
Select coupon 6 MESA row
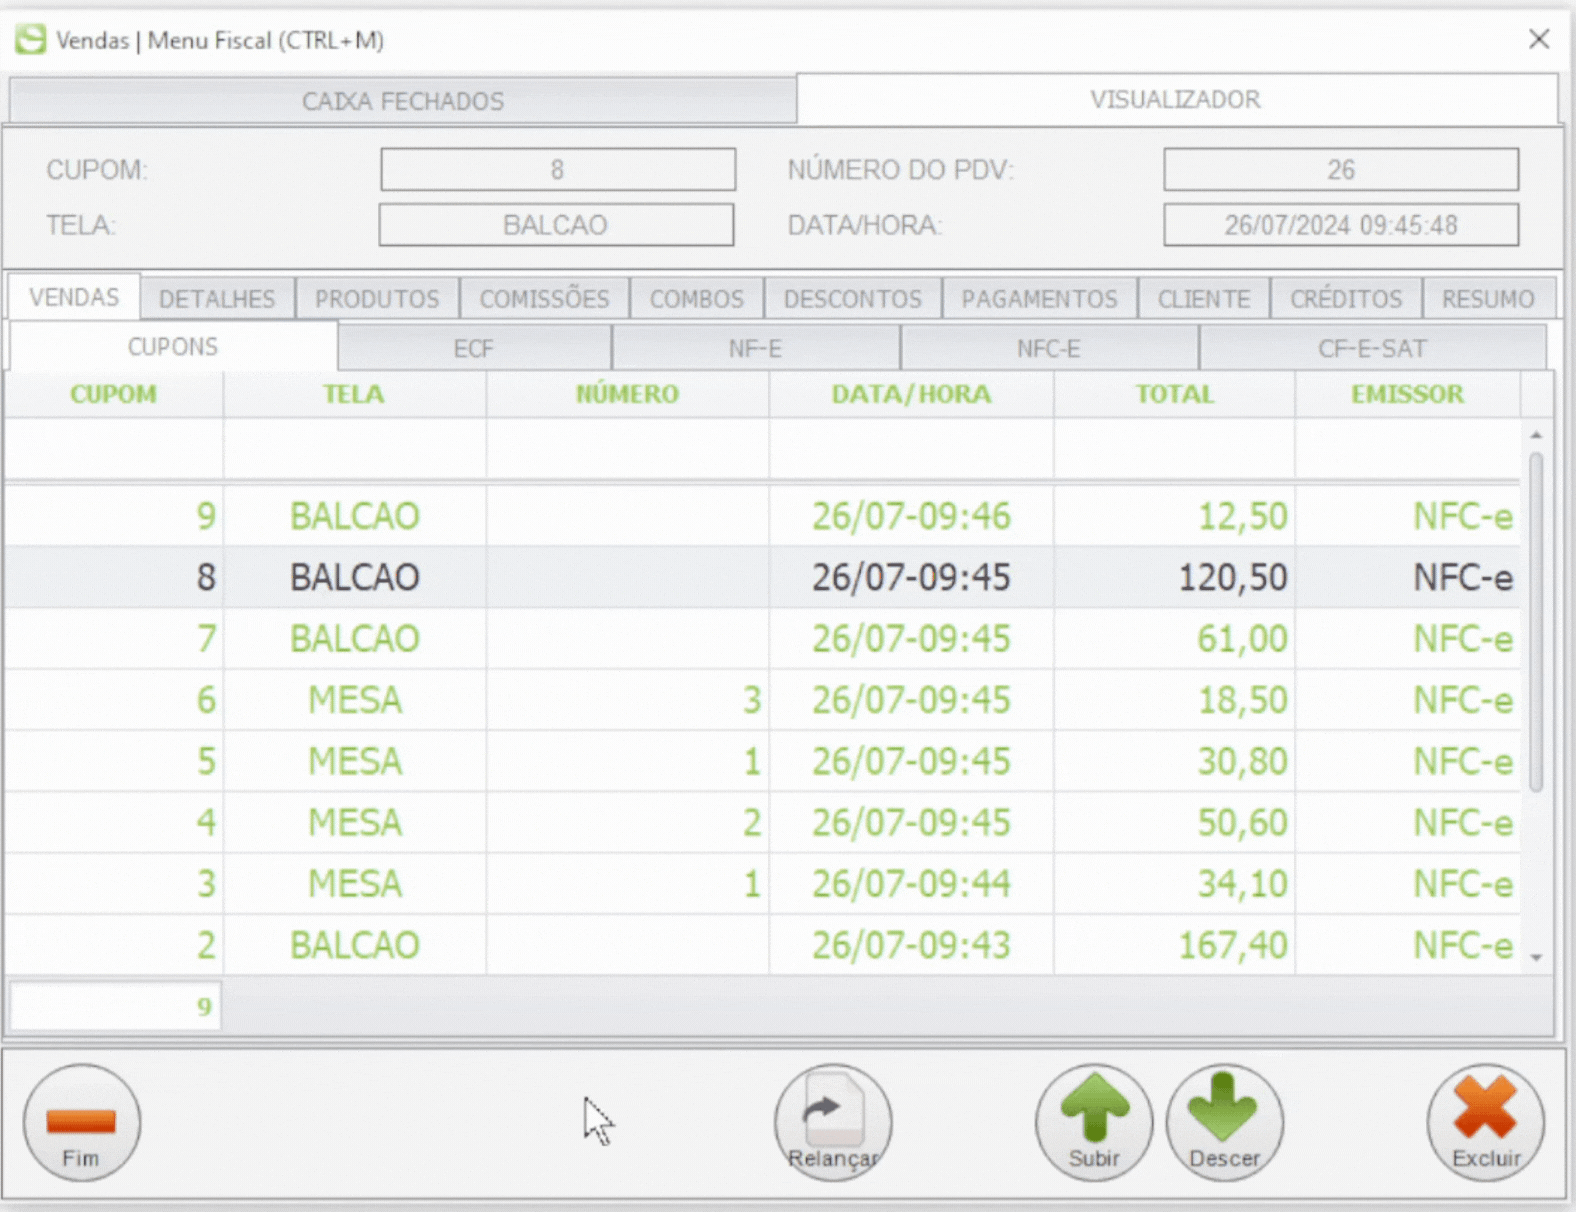tap(762, 700)
